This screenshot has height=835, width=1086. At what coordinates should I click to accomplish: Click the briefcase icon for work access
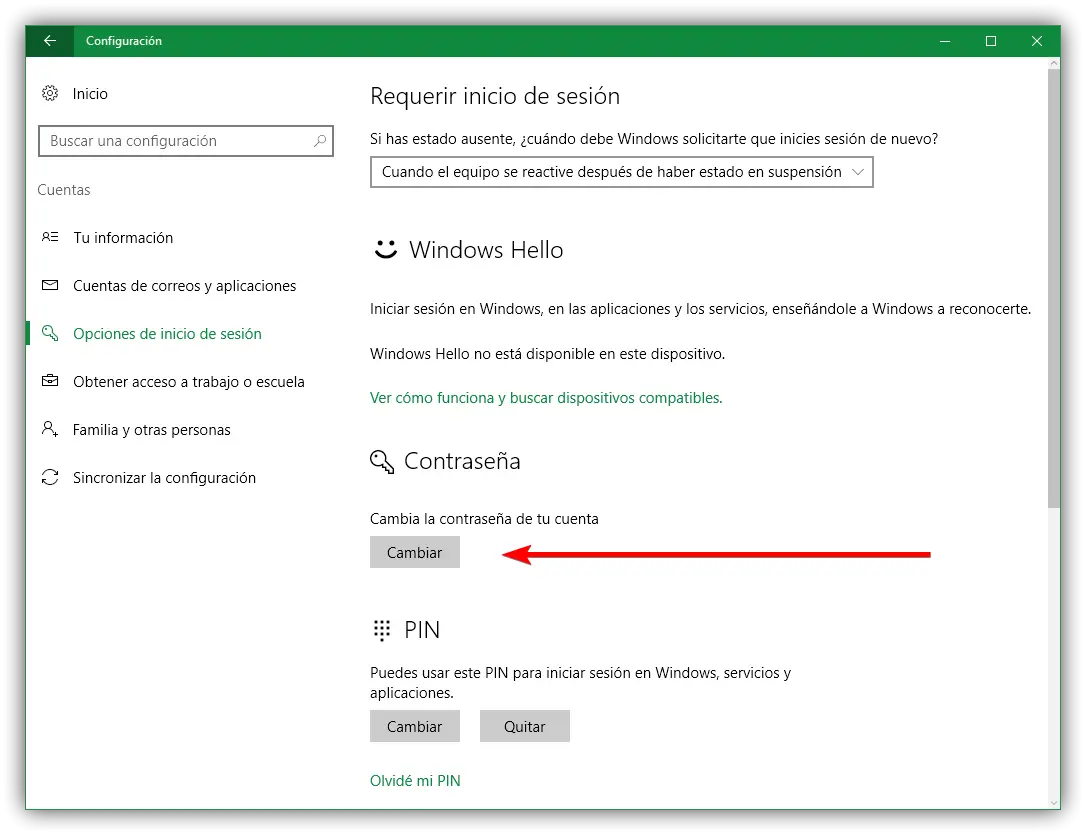click(50, 381)
